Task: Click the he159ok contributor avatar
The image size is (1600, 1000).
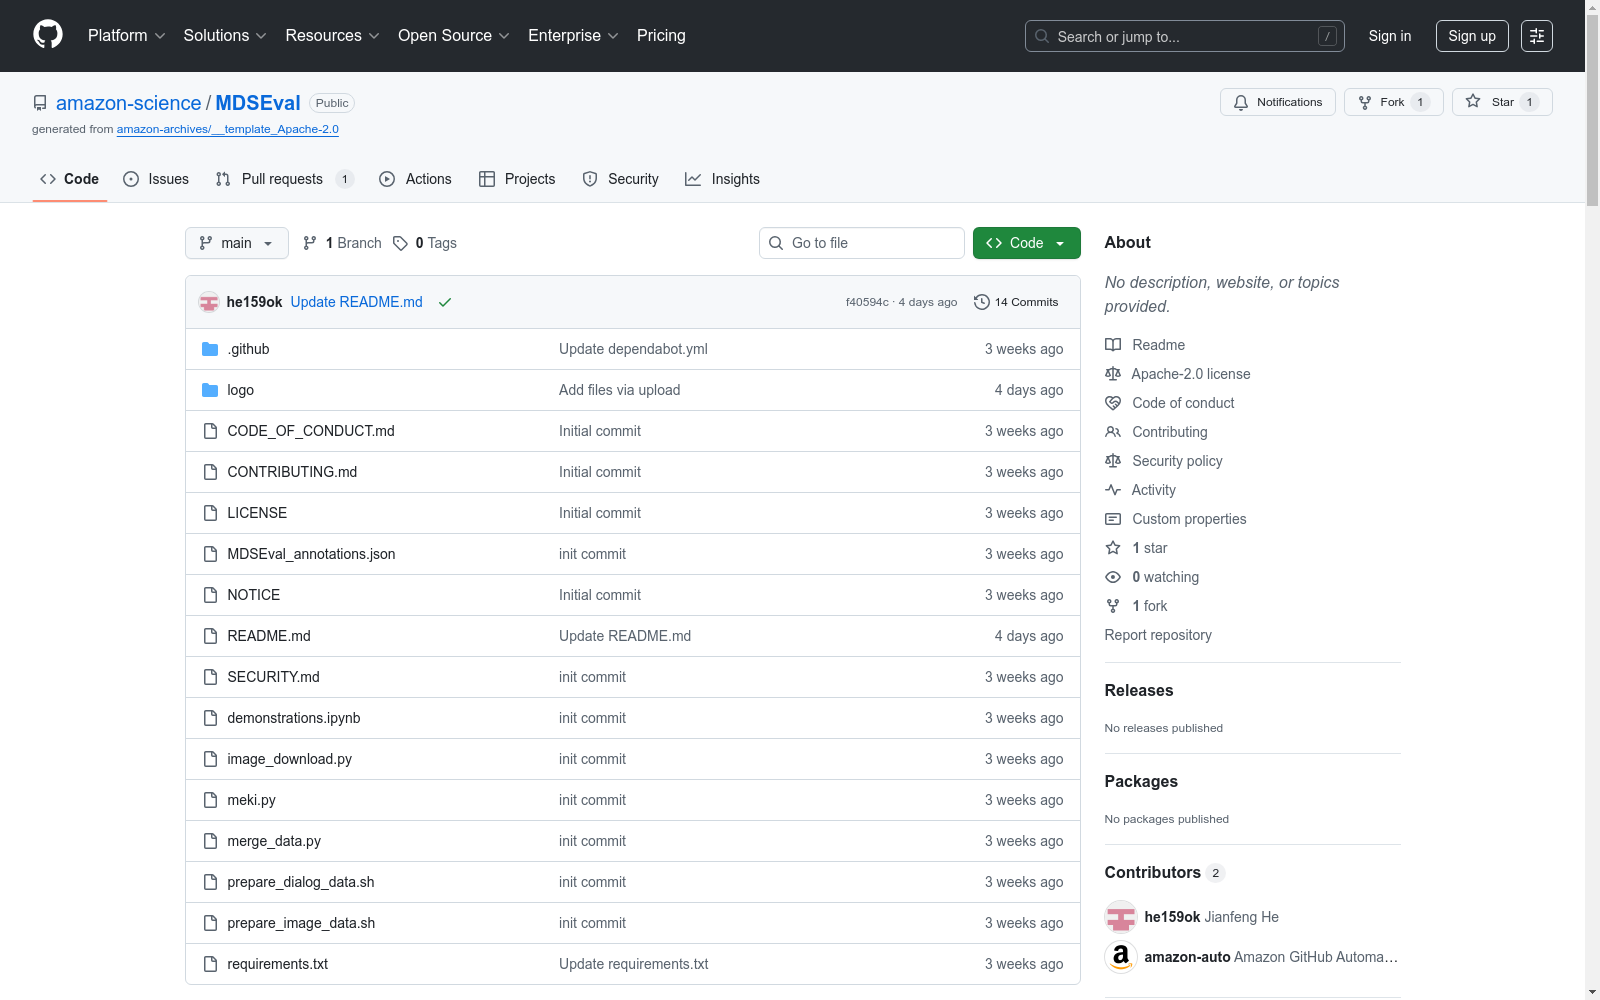Action: click(1121, 917)
